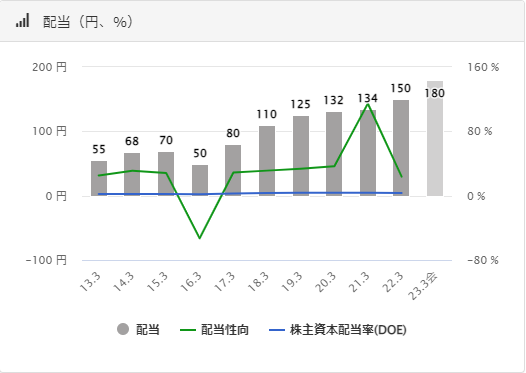526x373 pixels.
Task: Select the light gray 23.3会 forecast bar
Action: tap(435, 139)
